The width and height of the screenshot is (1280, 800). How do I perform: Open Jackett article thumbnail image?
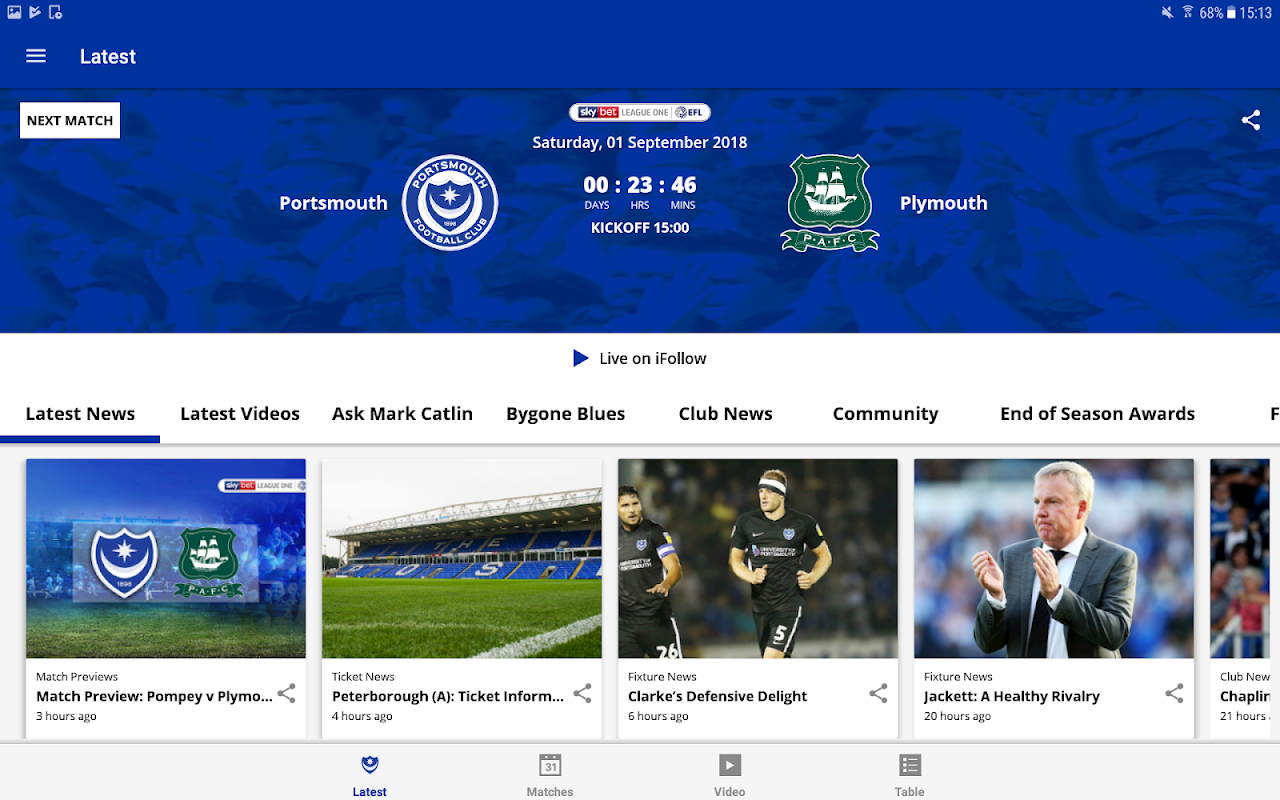(x=1054, y=558)
